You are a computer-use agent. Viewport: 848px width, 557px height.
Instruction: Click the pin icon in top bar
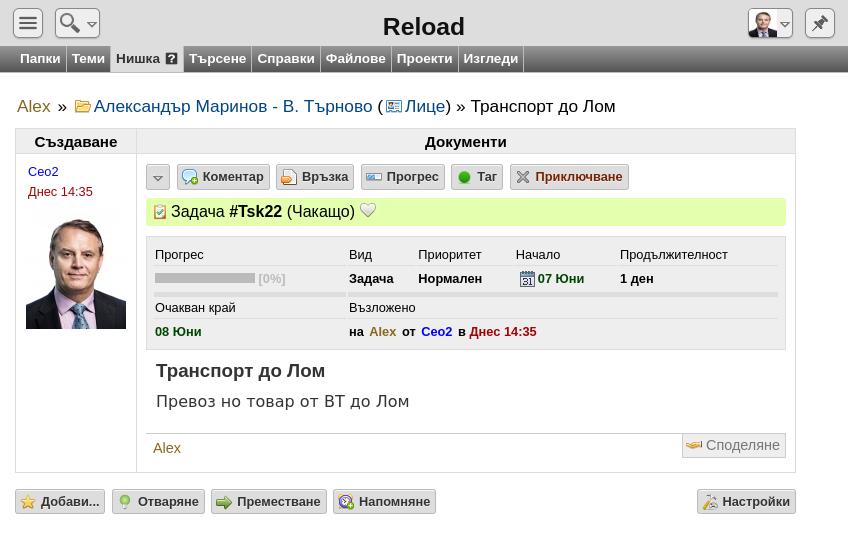pos(819,23)
